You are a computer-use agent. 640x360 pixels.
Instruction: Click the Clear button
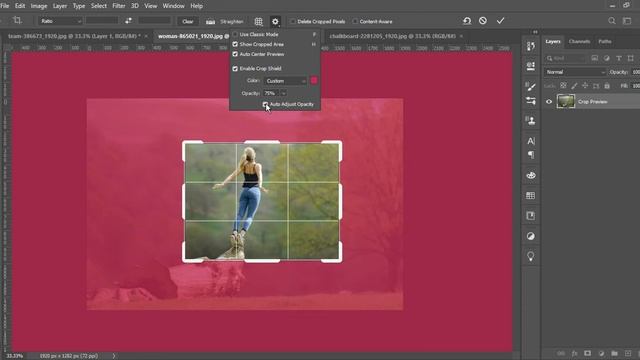point(188,21)
